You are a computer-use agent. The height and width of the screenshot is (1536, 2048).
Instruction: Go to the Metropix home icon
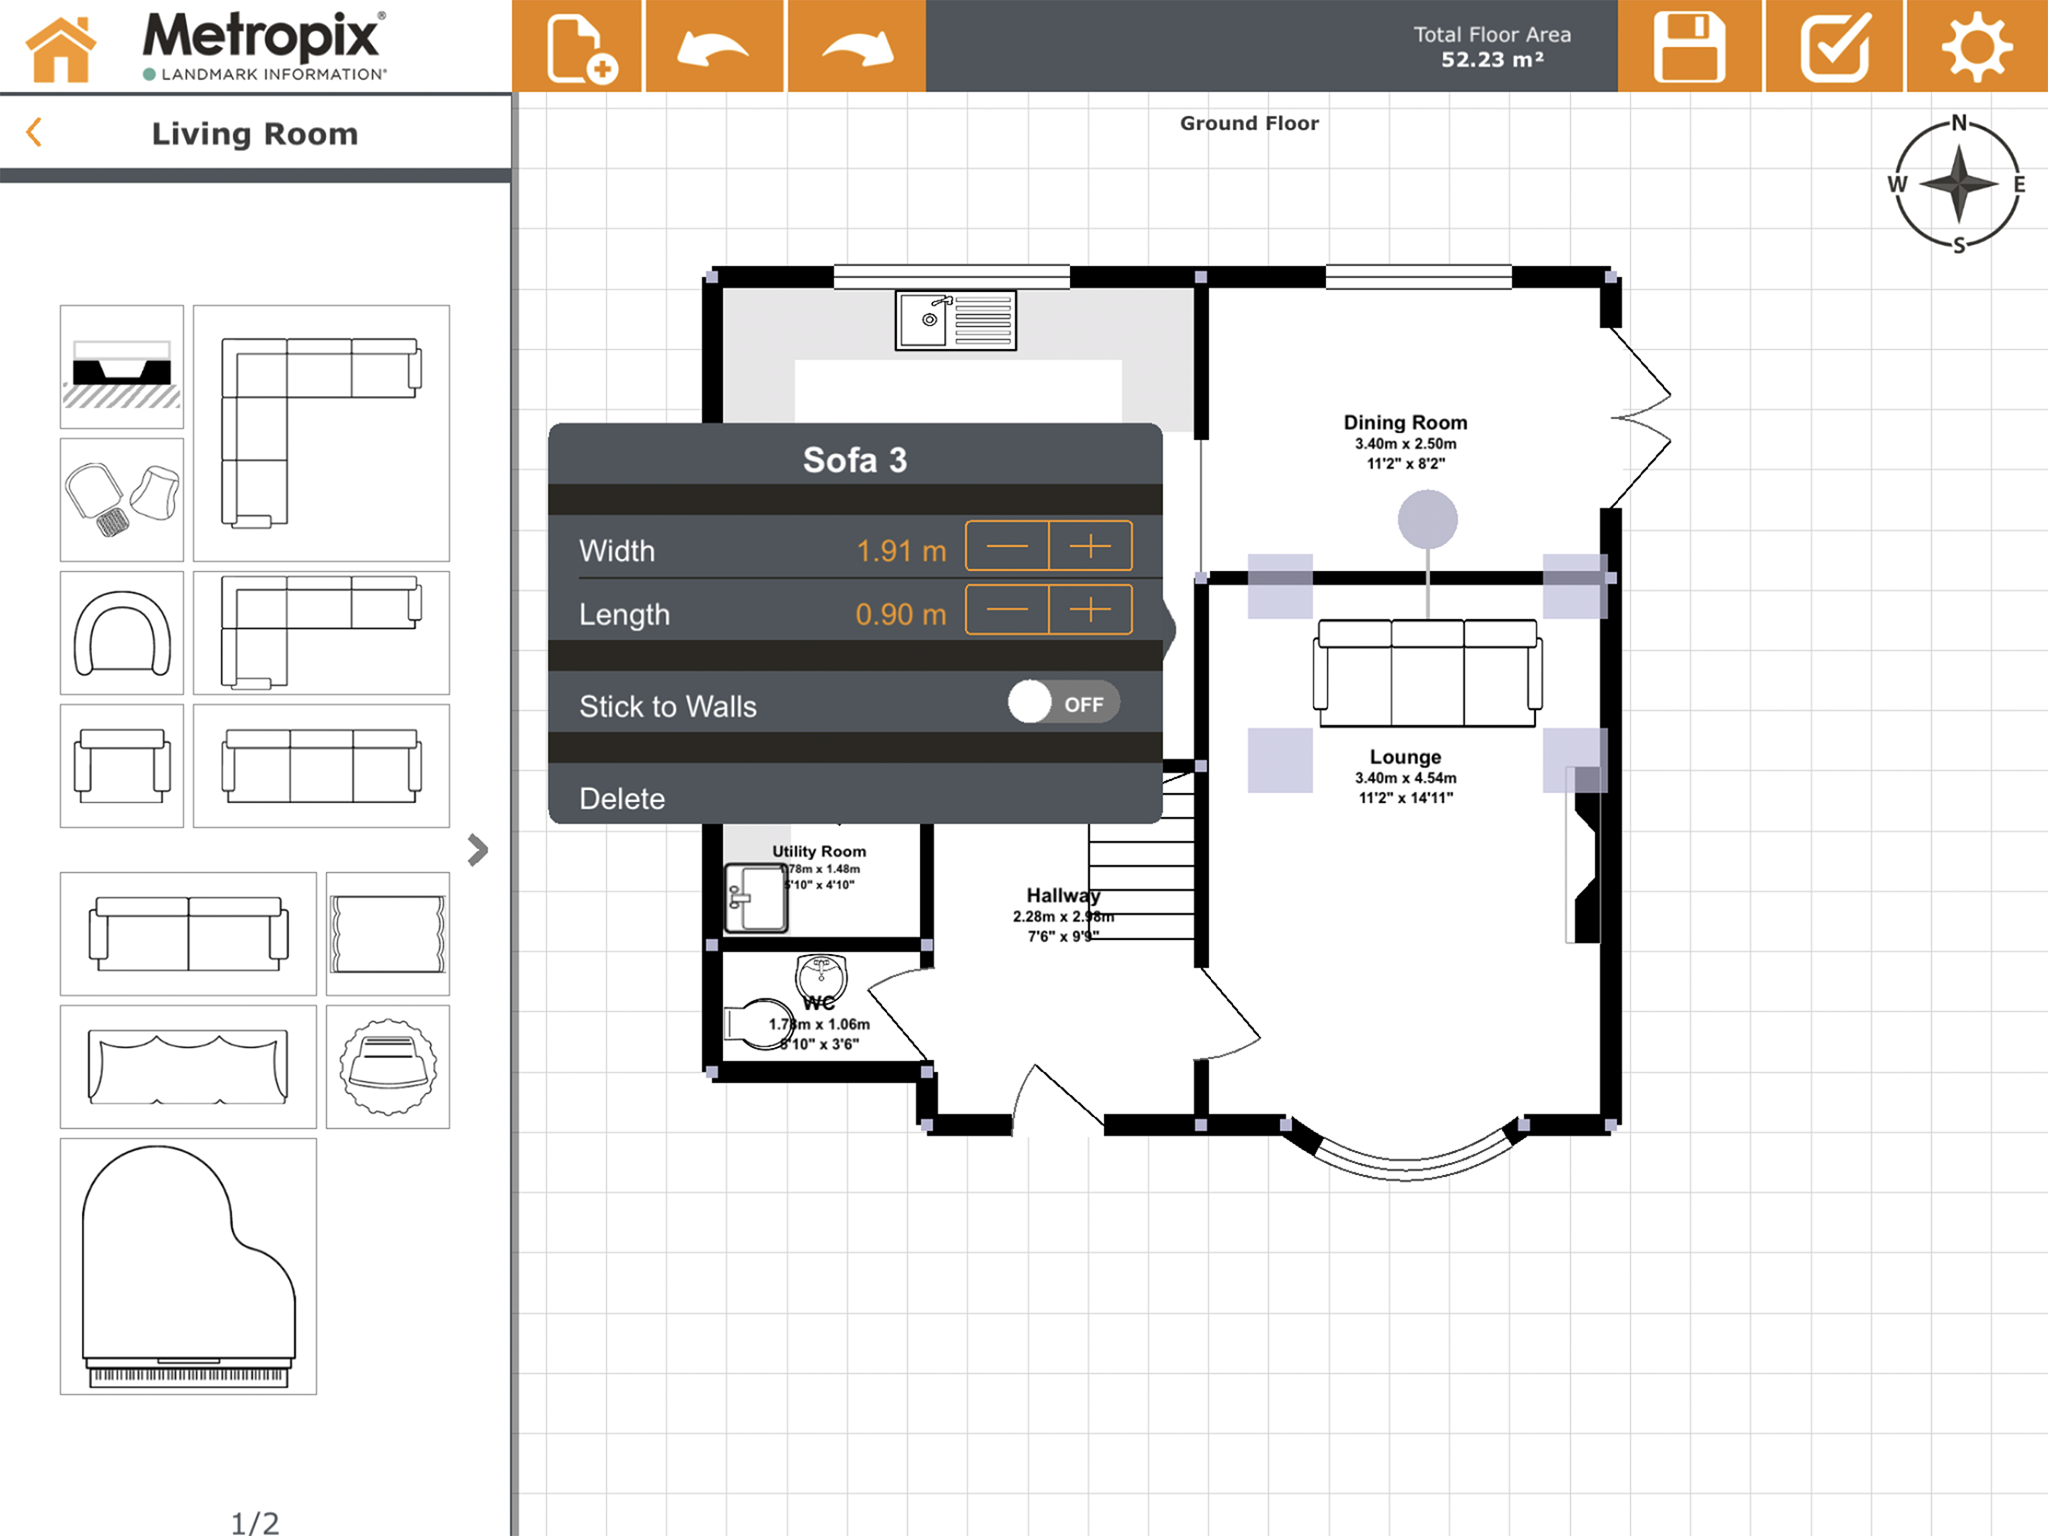62,48
